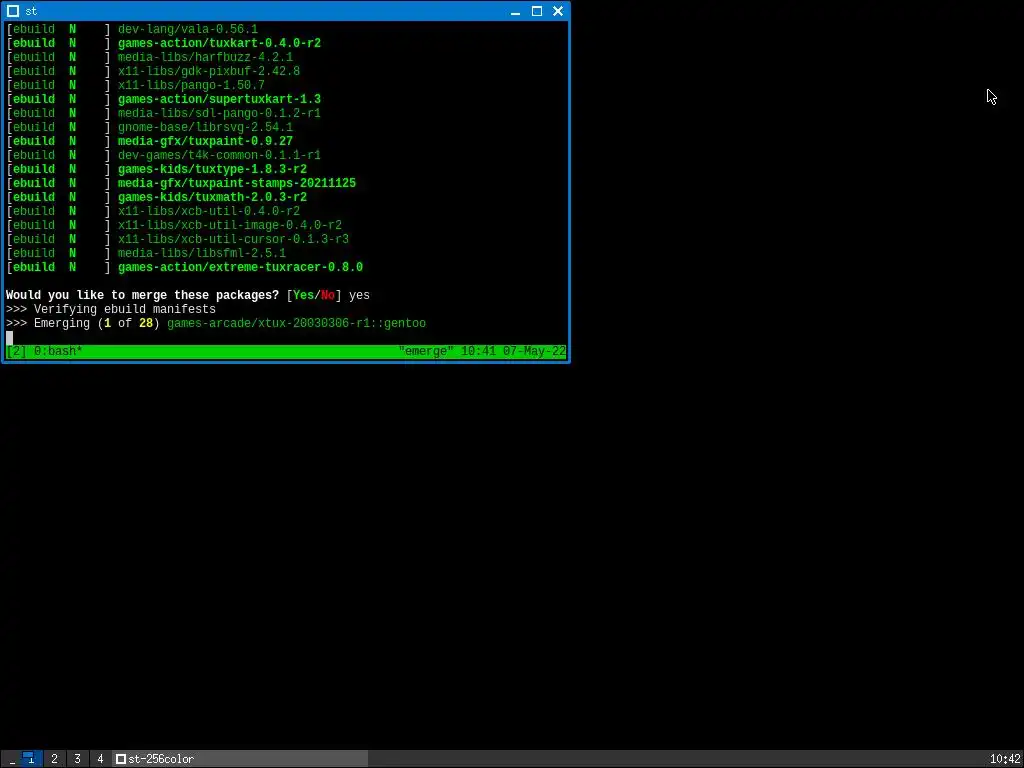Click the underscore button at taskbar left edge
Screen dimensions: 1024x768
[x=12, y=758]
